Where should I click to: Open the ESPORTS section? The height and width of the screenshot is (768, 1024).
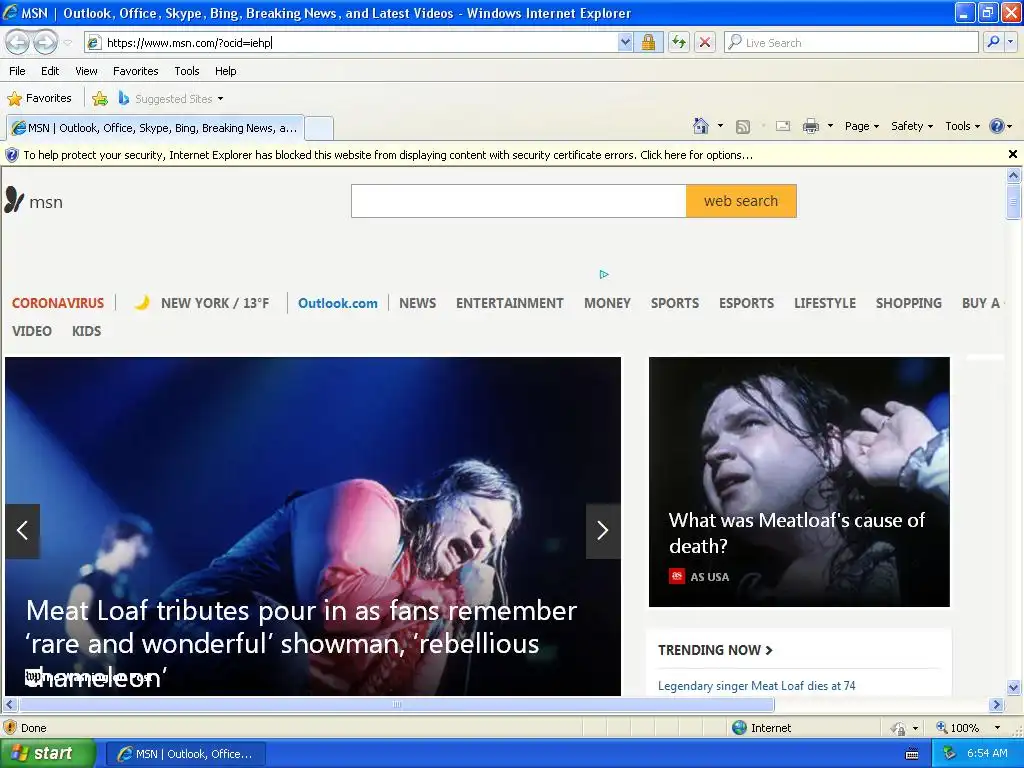point(746,303)
